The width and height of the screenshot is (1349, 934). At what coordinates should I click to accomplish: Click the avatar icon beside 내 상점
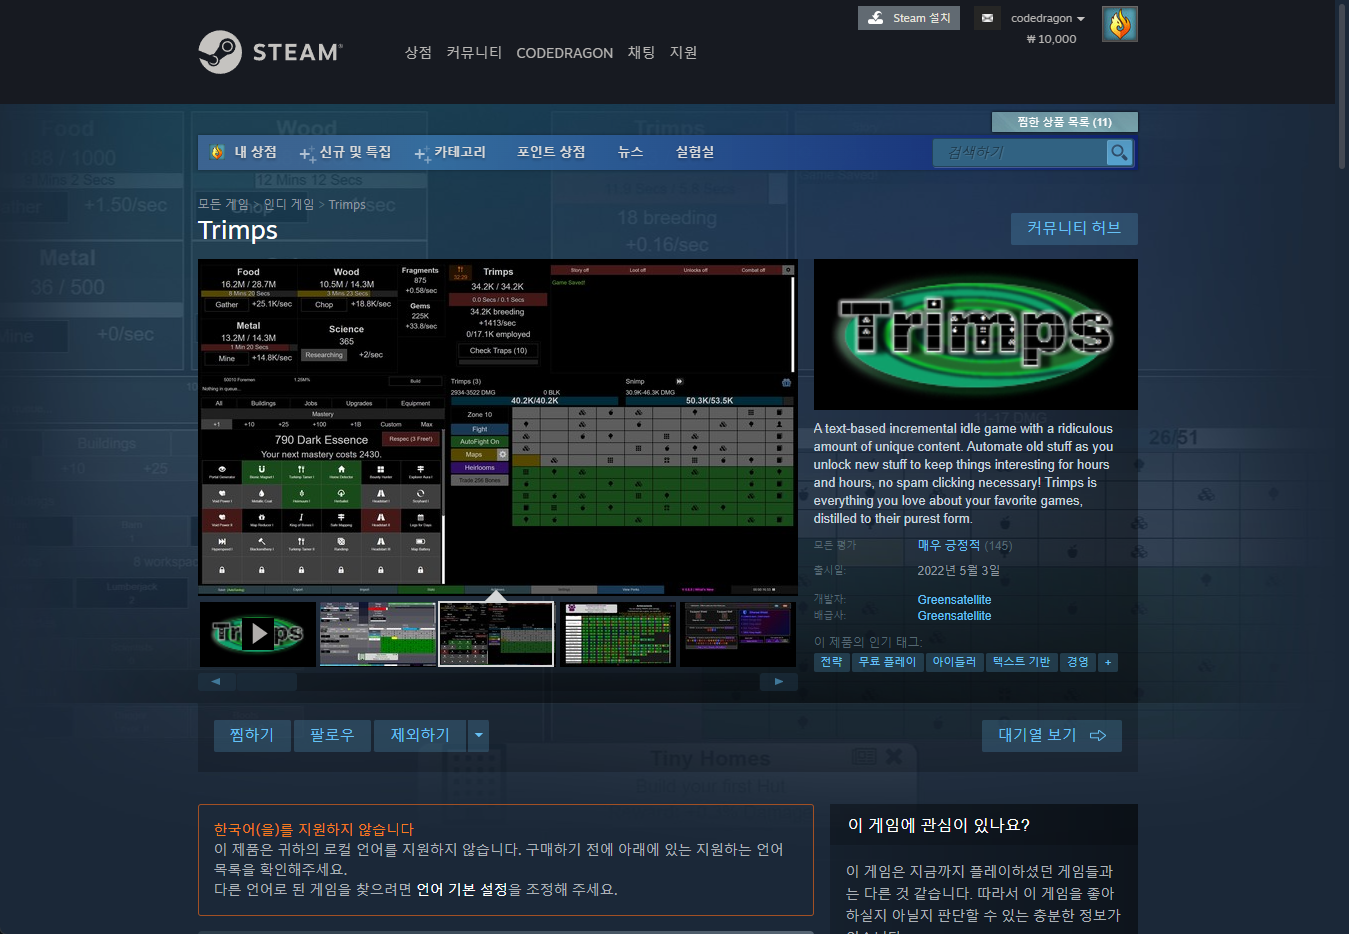pos(217,152)
